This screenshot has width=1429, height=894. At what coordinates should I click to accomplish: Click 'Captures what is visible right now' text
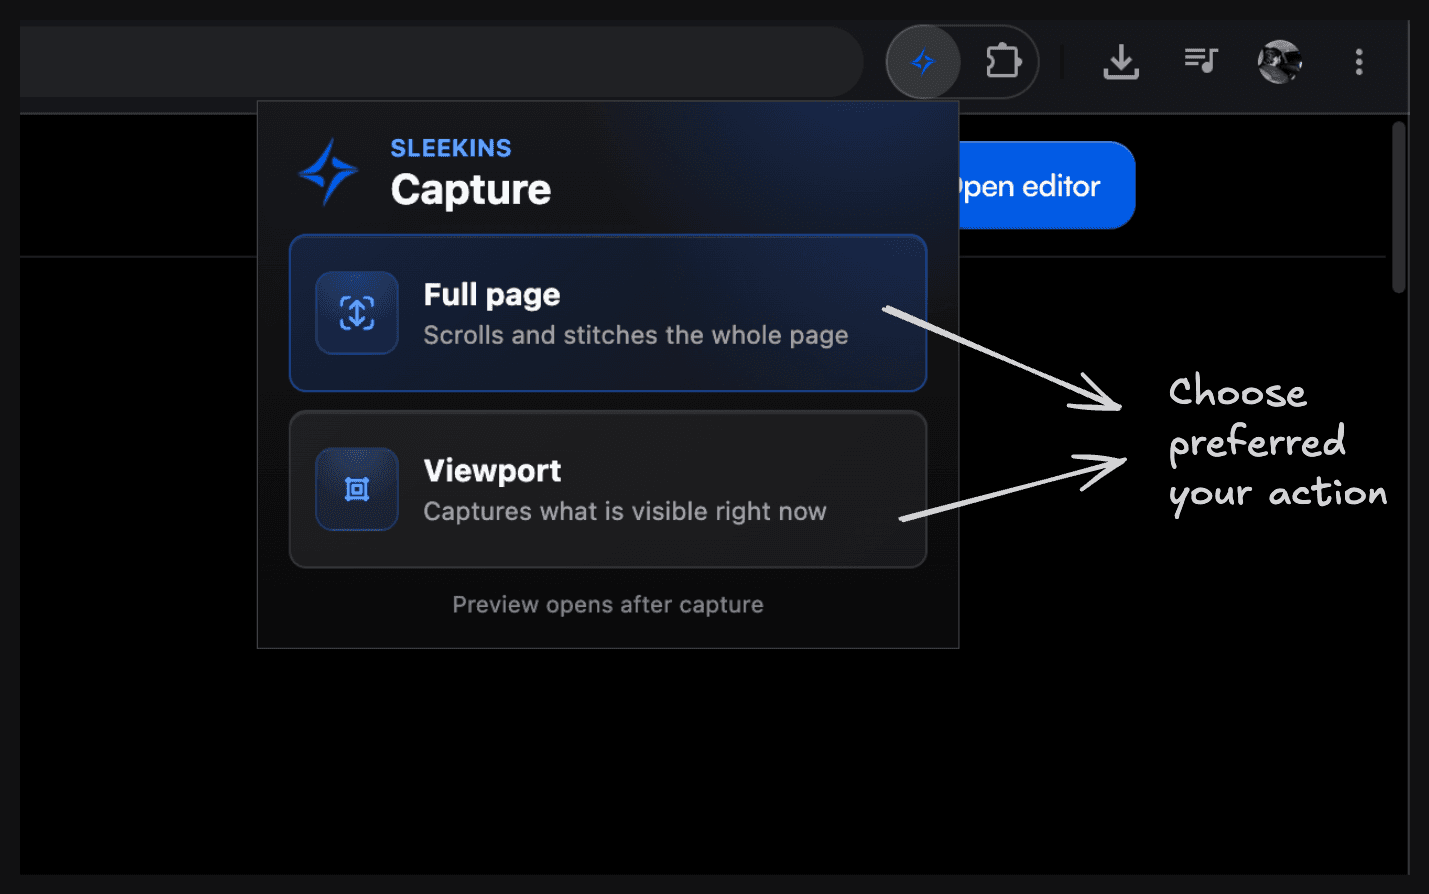click(625, 511)
